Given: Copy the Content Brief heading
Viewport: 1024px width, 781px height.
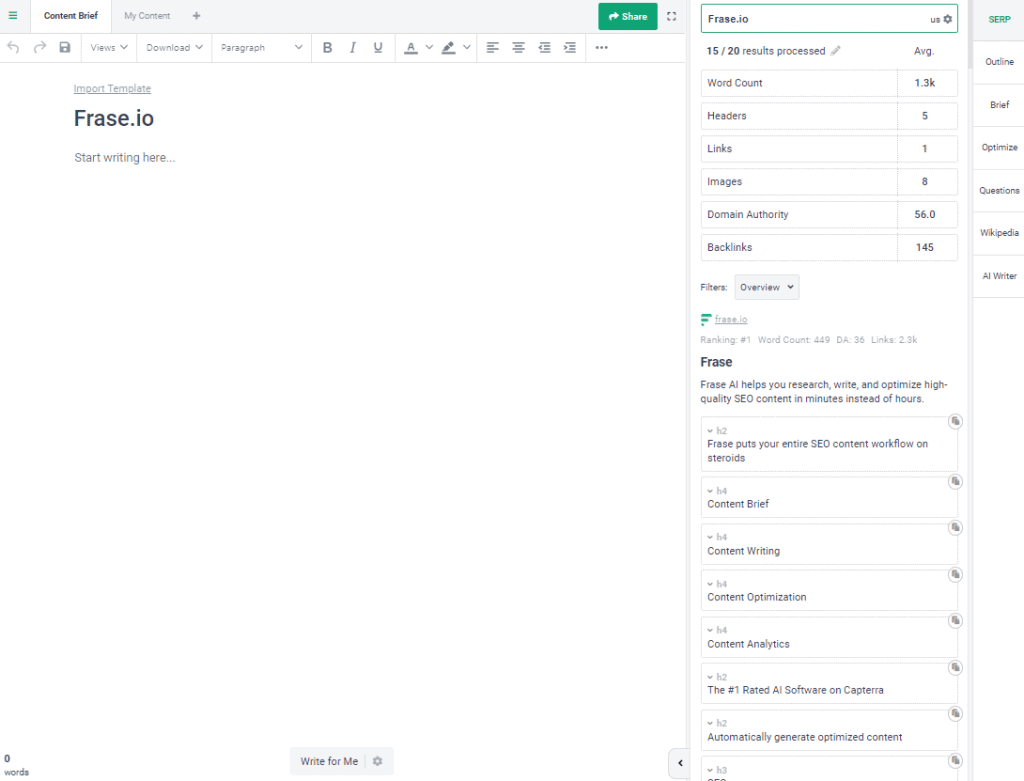Looking at the screenshot, I should pyautogui.click(x=955, y=481).
